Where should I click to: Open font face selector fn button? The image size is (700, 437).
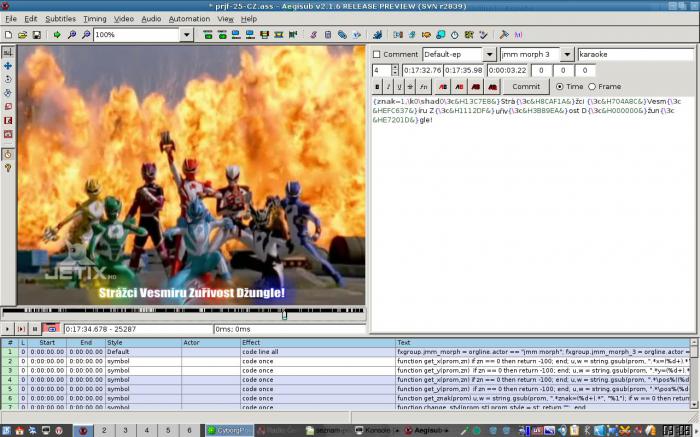coord(423,87)
